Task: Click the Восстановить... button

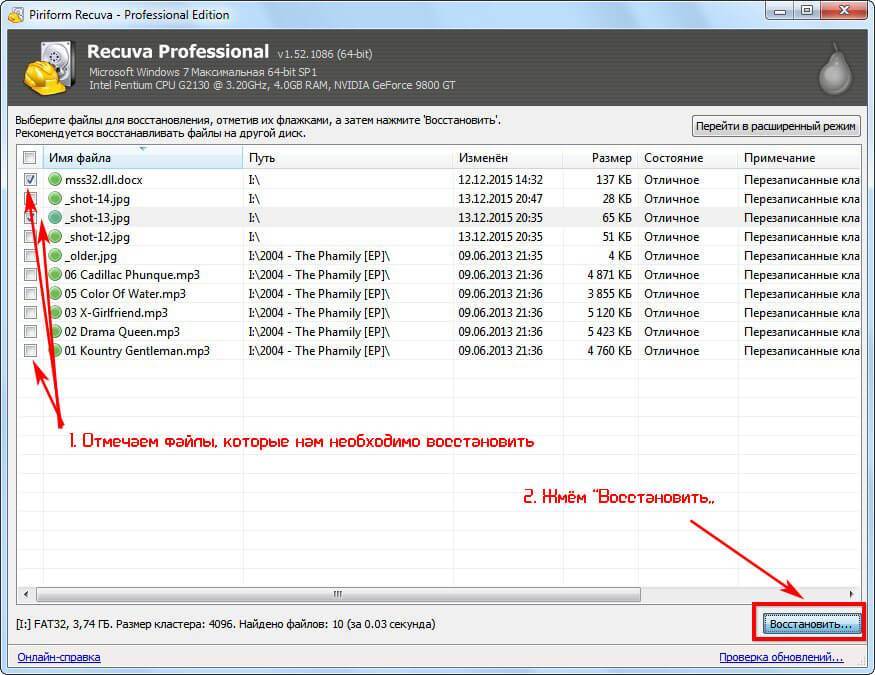Action: click(x=810, y=624)
